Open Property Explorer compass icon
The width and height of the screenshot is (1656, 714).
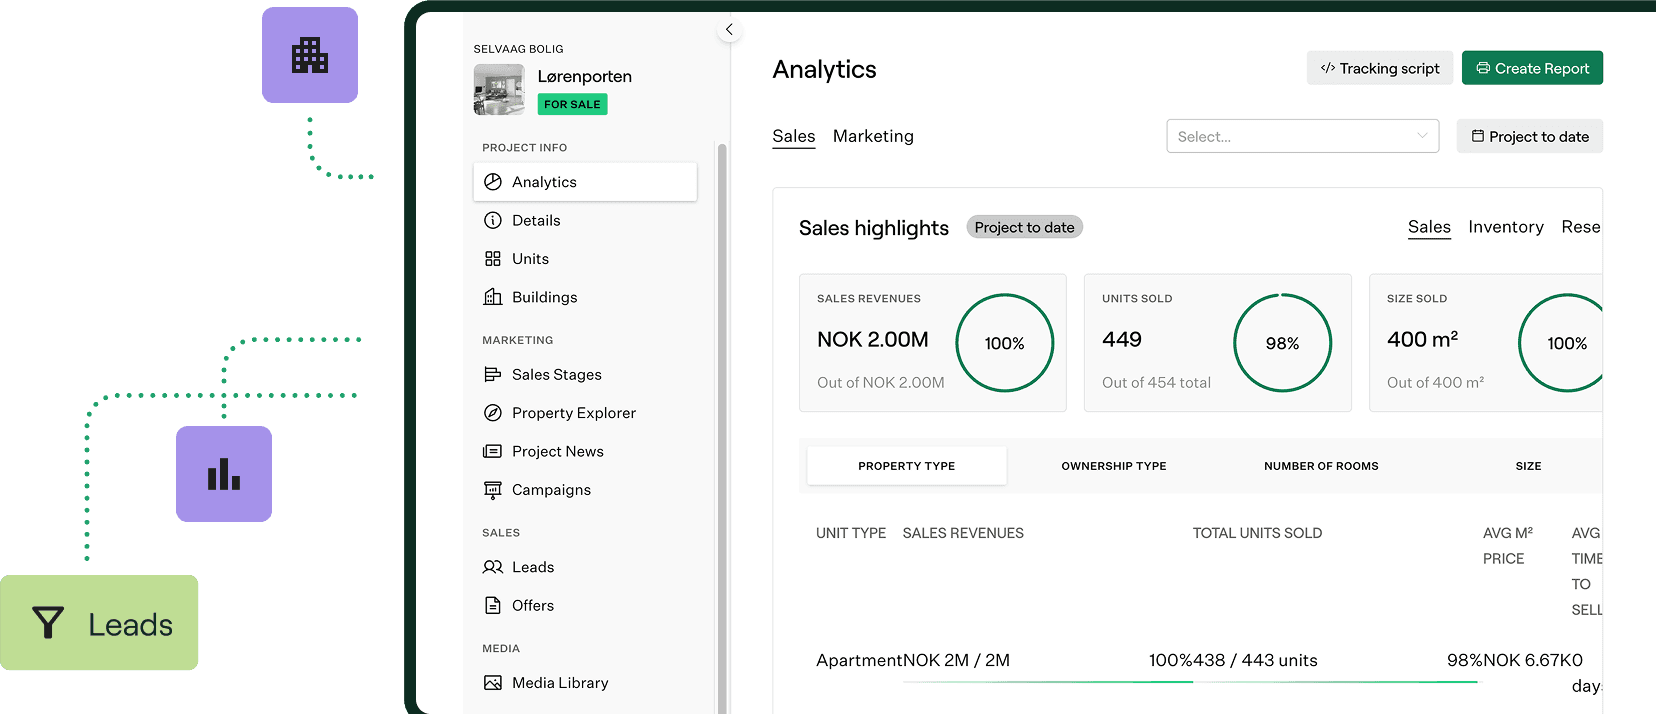tap(493, 413)
